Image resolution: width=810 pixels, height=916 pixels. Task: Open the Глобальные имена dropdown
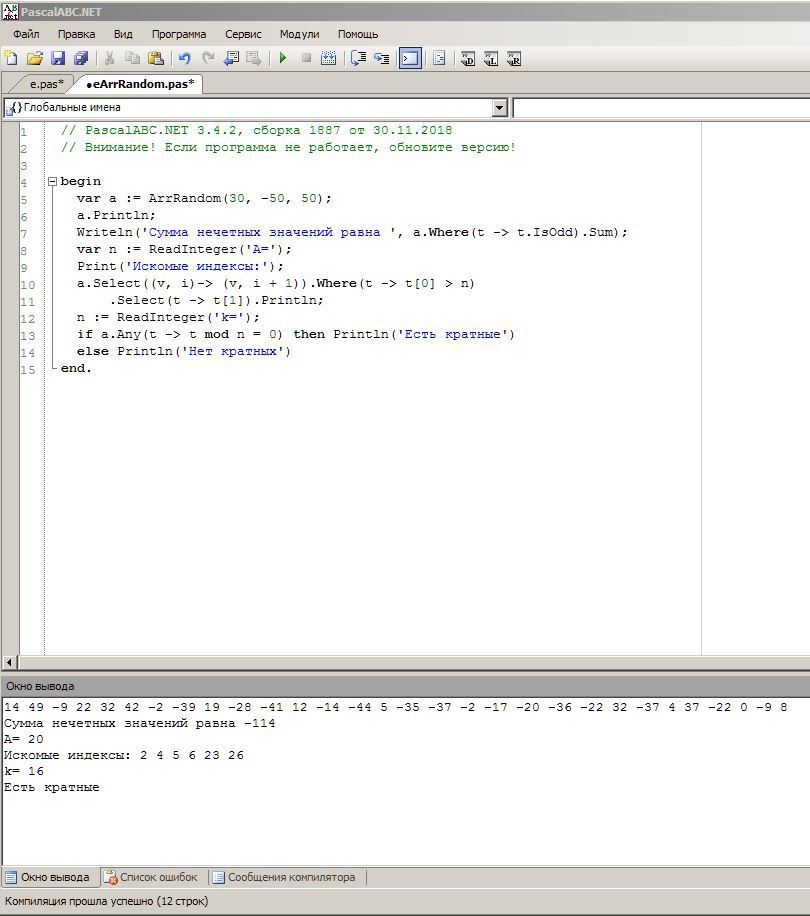click(x=500, y=108)
